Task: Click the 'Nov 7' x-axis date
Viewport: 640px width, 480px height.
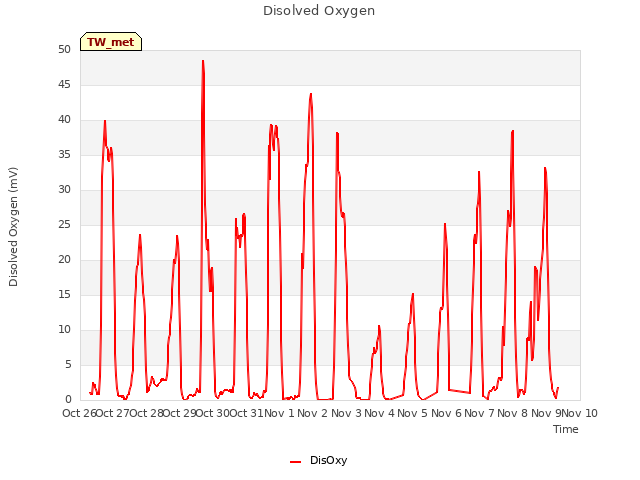Action: point(480,413)
